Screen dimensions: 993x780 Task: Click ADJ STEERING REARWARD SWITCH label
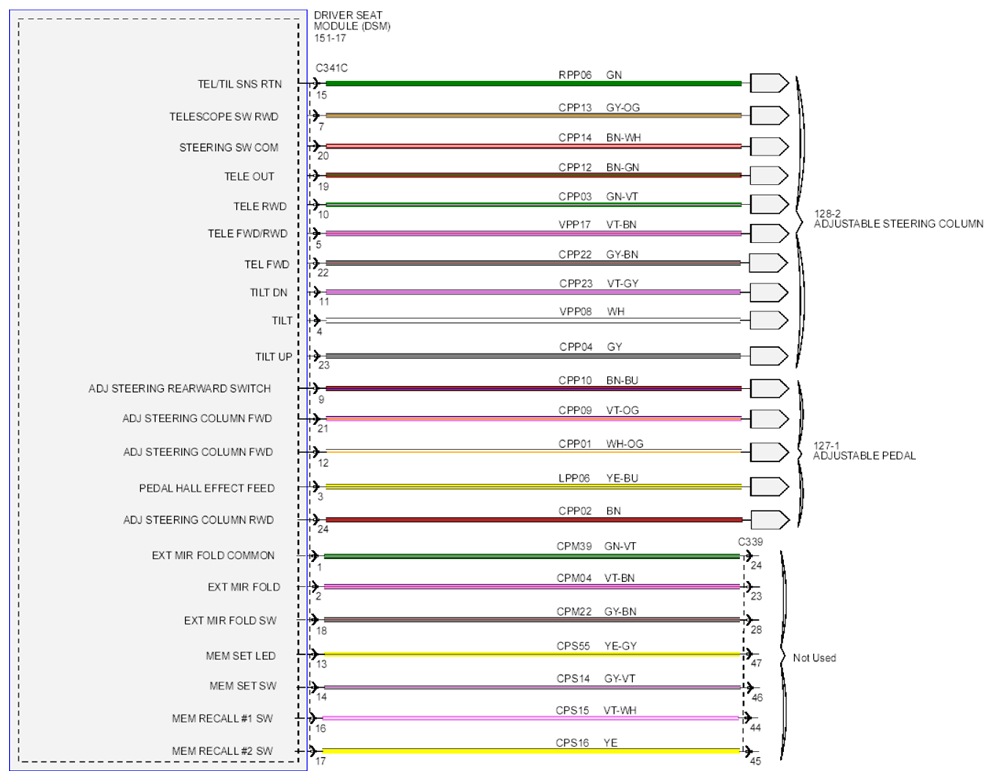click(x=180, y=389)
